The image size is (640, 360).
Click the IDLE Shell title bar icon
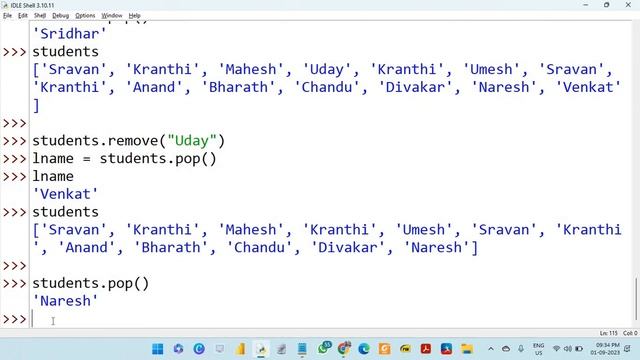[5, 5]
